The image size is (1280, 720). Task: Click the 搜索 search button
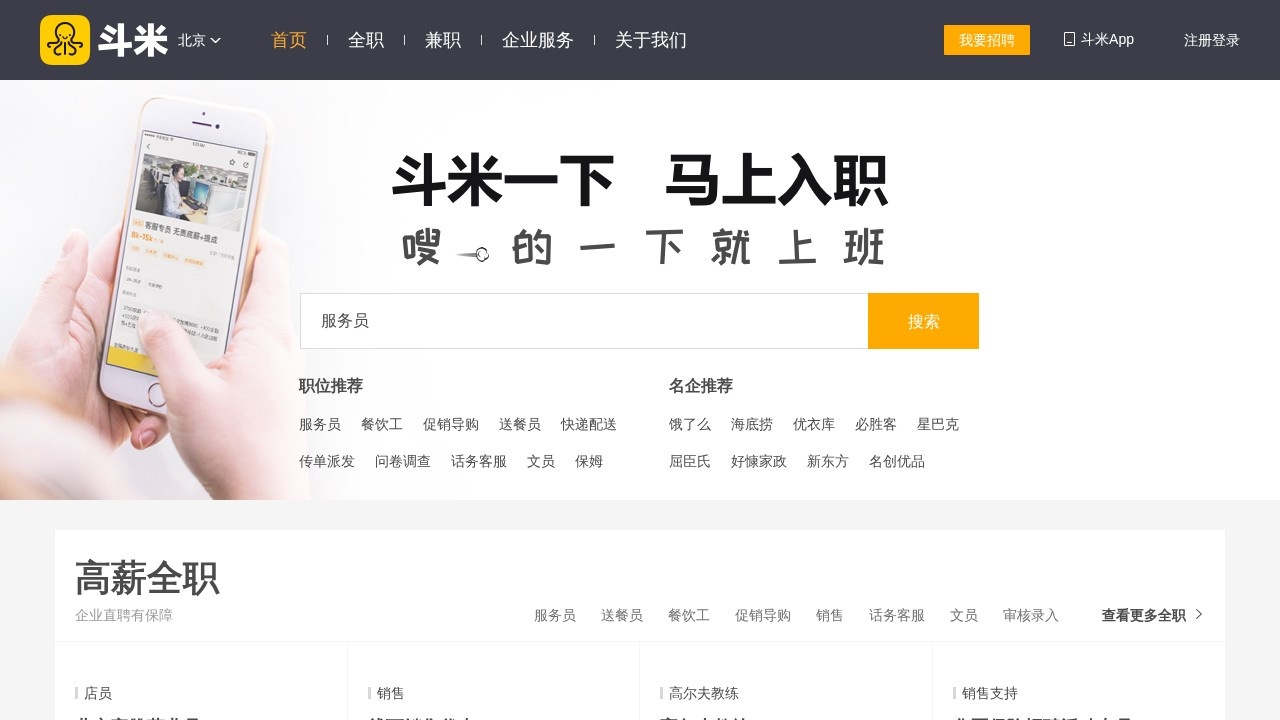[x=922, y=320]
